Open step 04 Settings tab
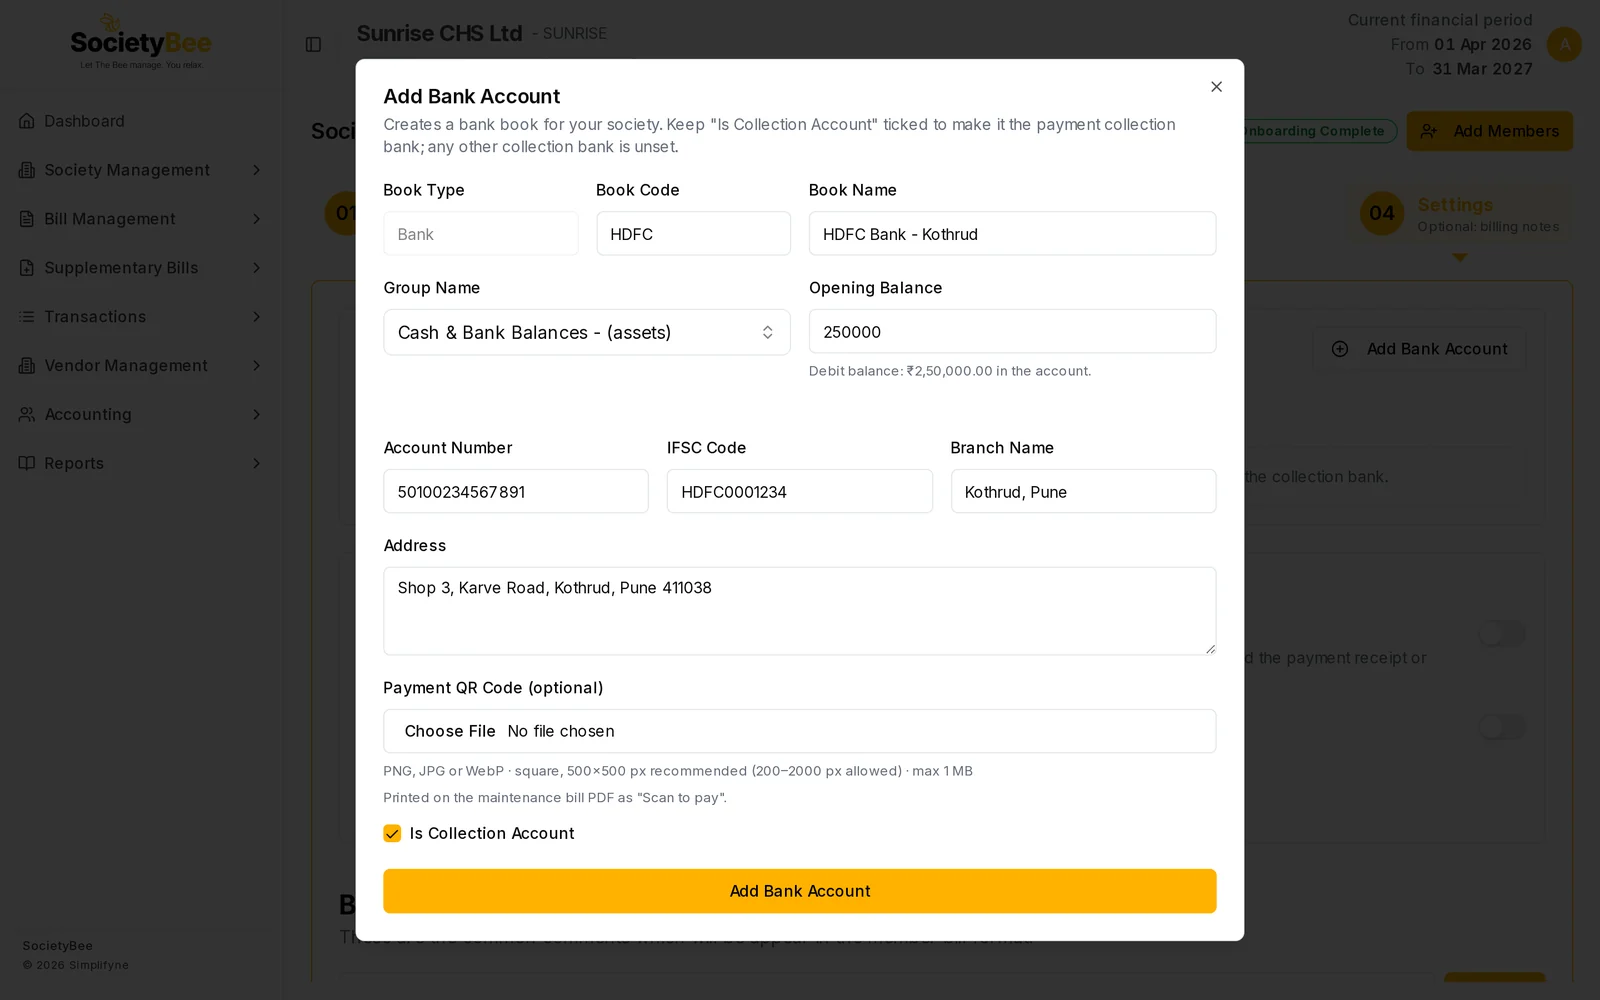1600x1000 pixels. tap(1460, 214)
